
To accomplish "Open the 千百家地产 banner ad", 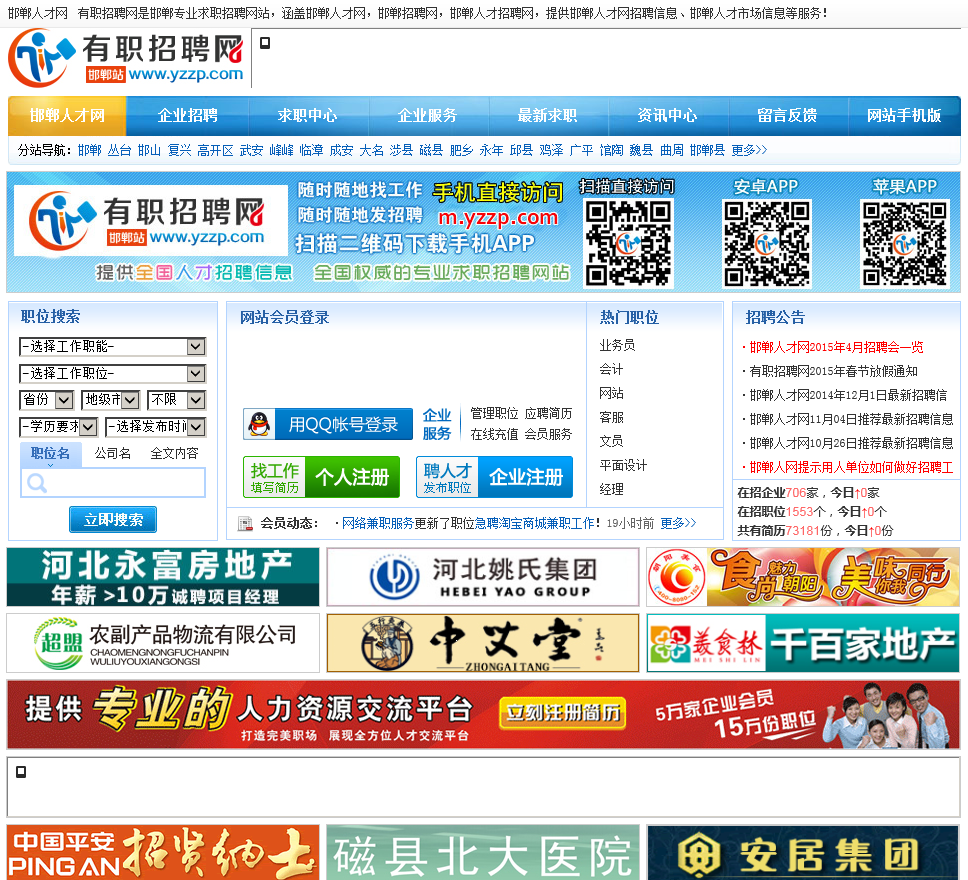I will [x=803, y=643].
